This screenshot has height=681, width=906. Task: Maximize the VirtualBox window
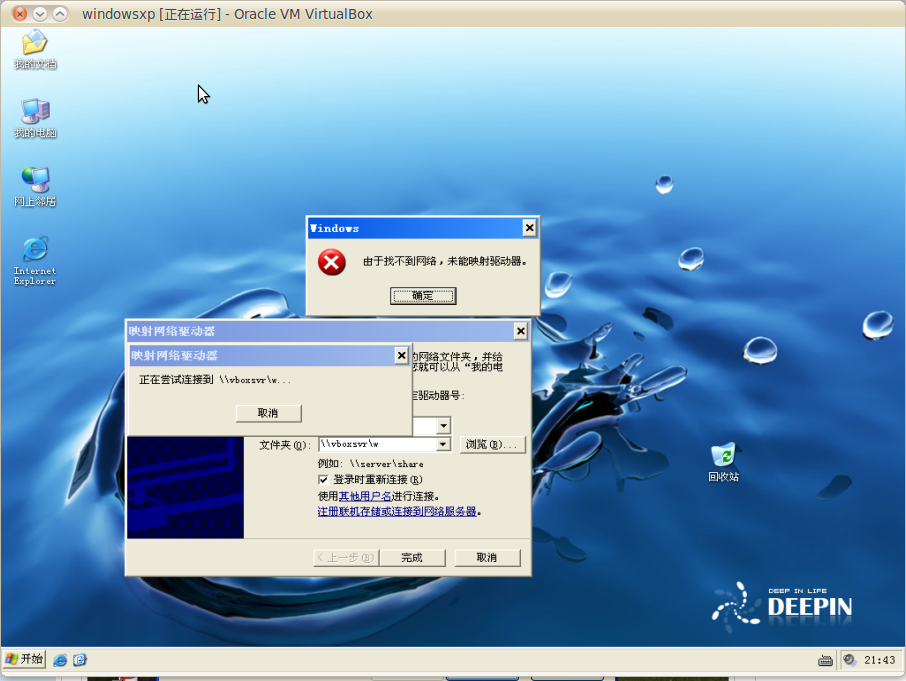tap(60, 13)
